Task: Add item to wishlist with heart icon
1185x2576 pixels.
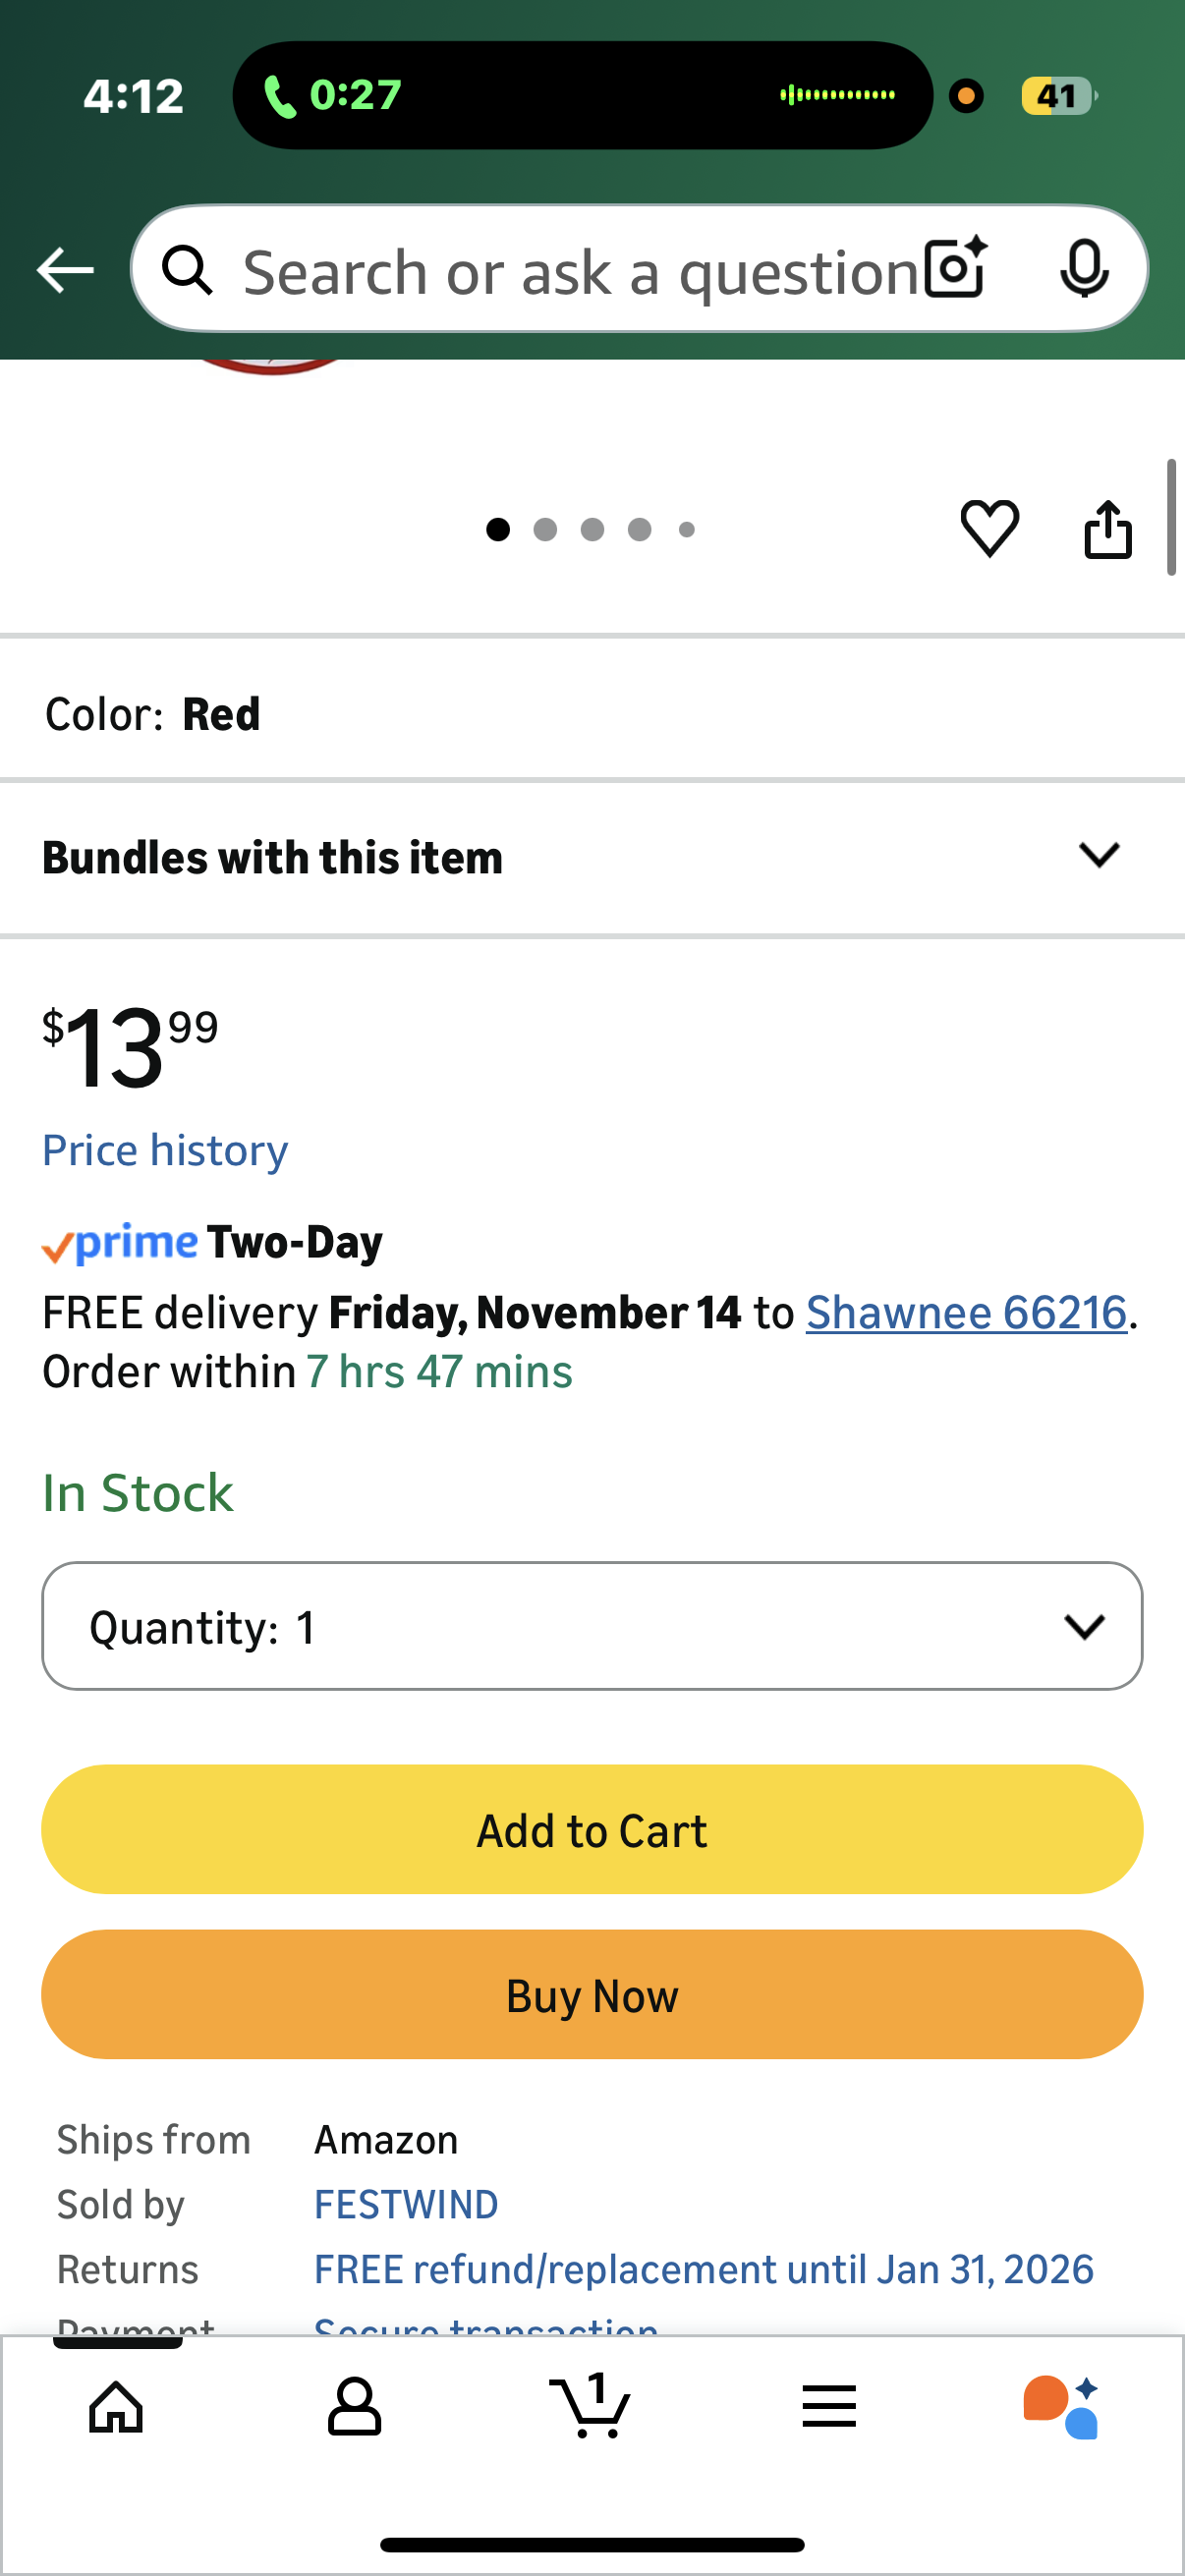Action: click(x=989, y=527)
